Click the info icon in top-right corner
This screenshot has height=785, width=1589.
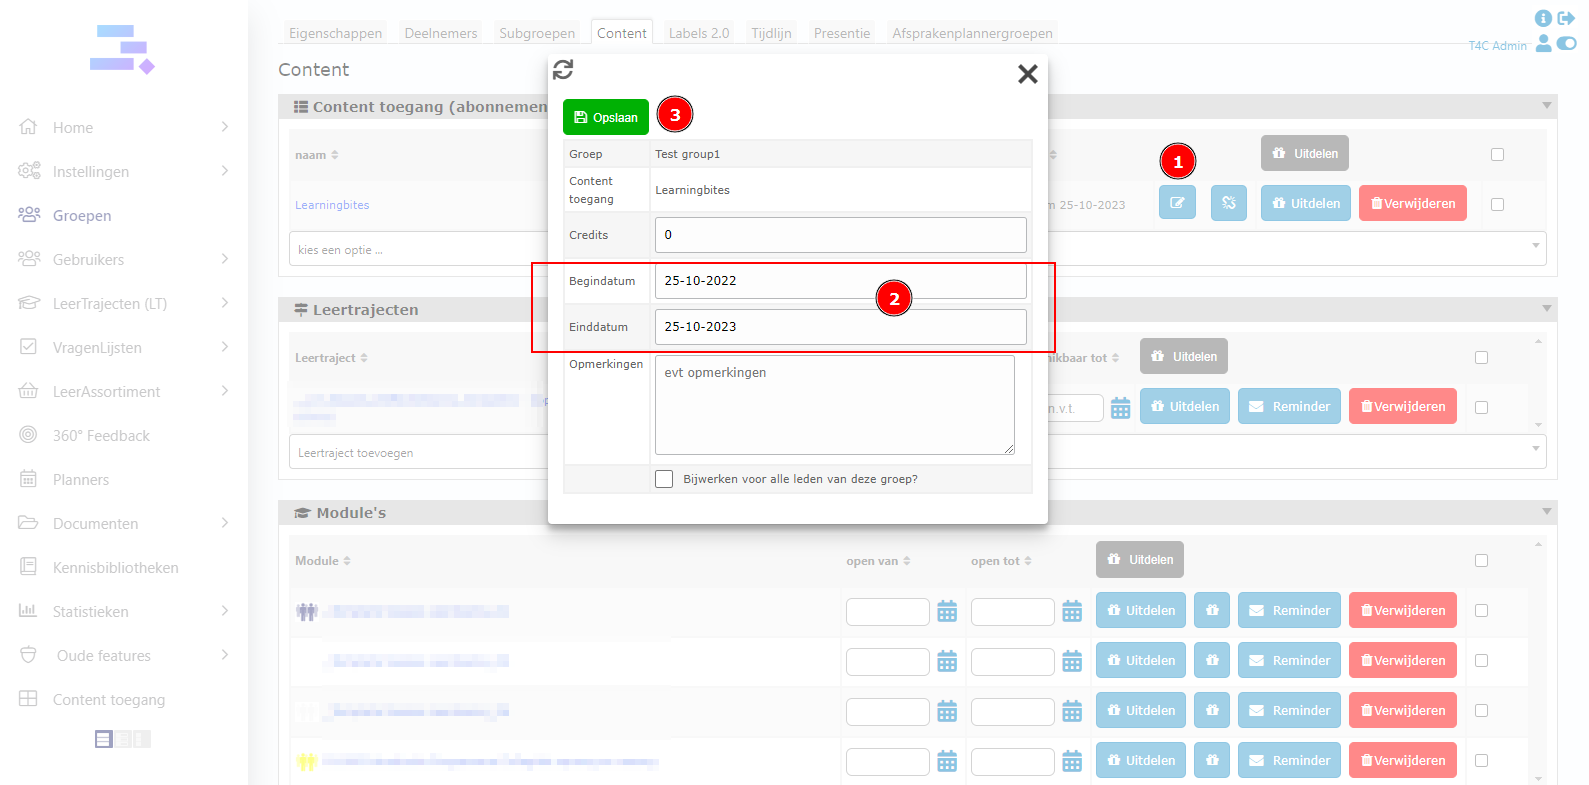1543,18
